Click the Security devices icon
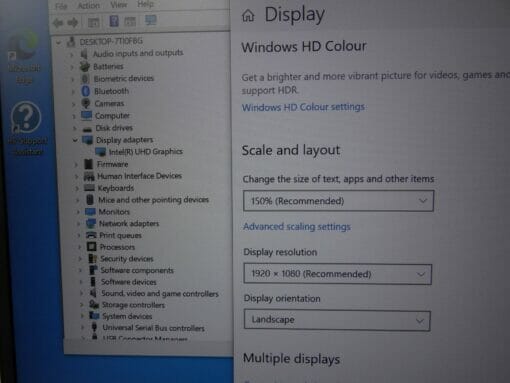 92,258
